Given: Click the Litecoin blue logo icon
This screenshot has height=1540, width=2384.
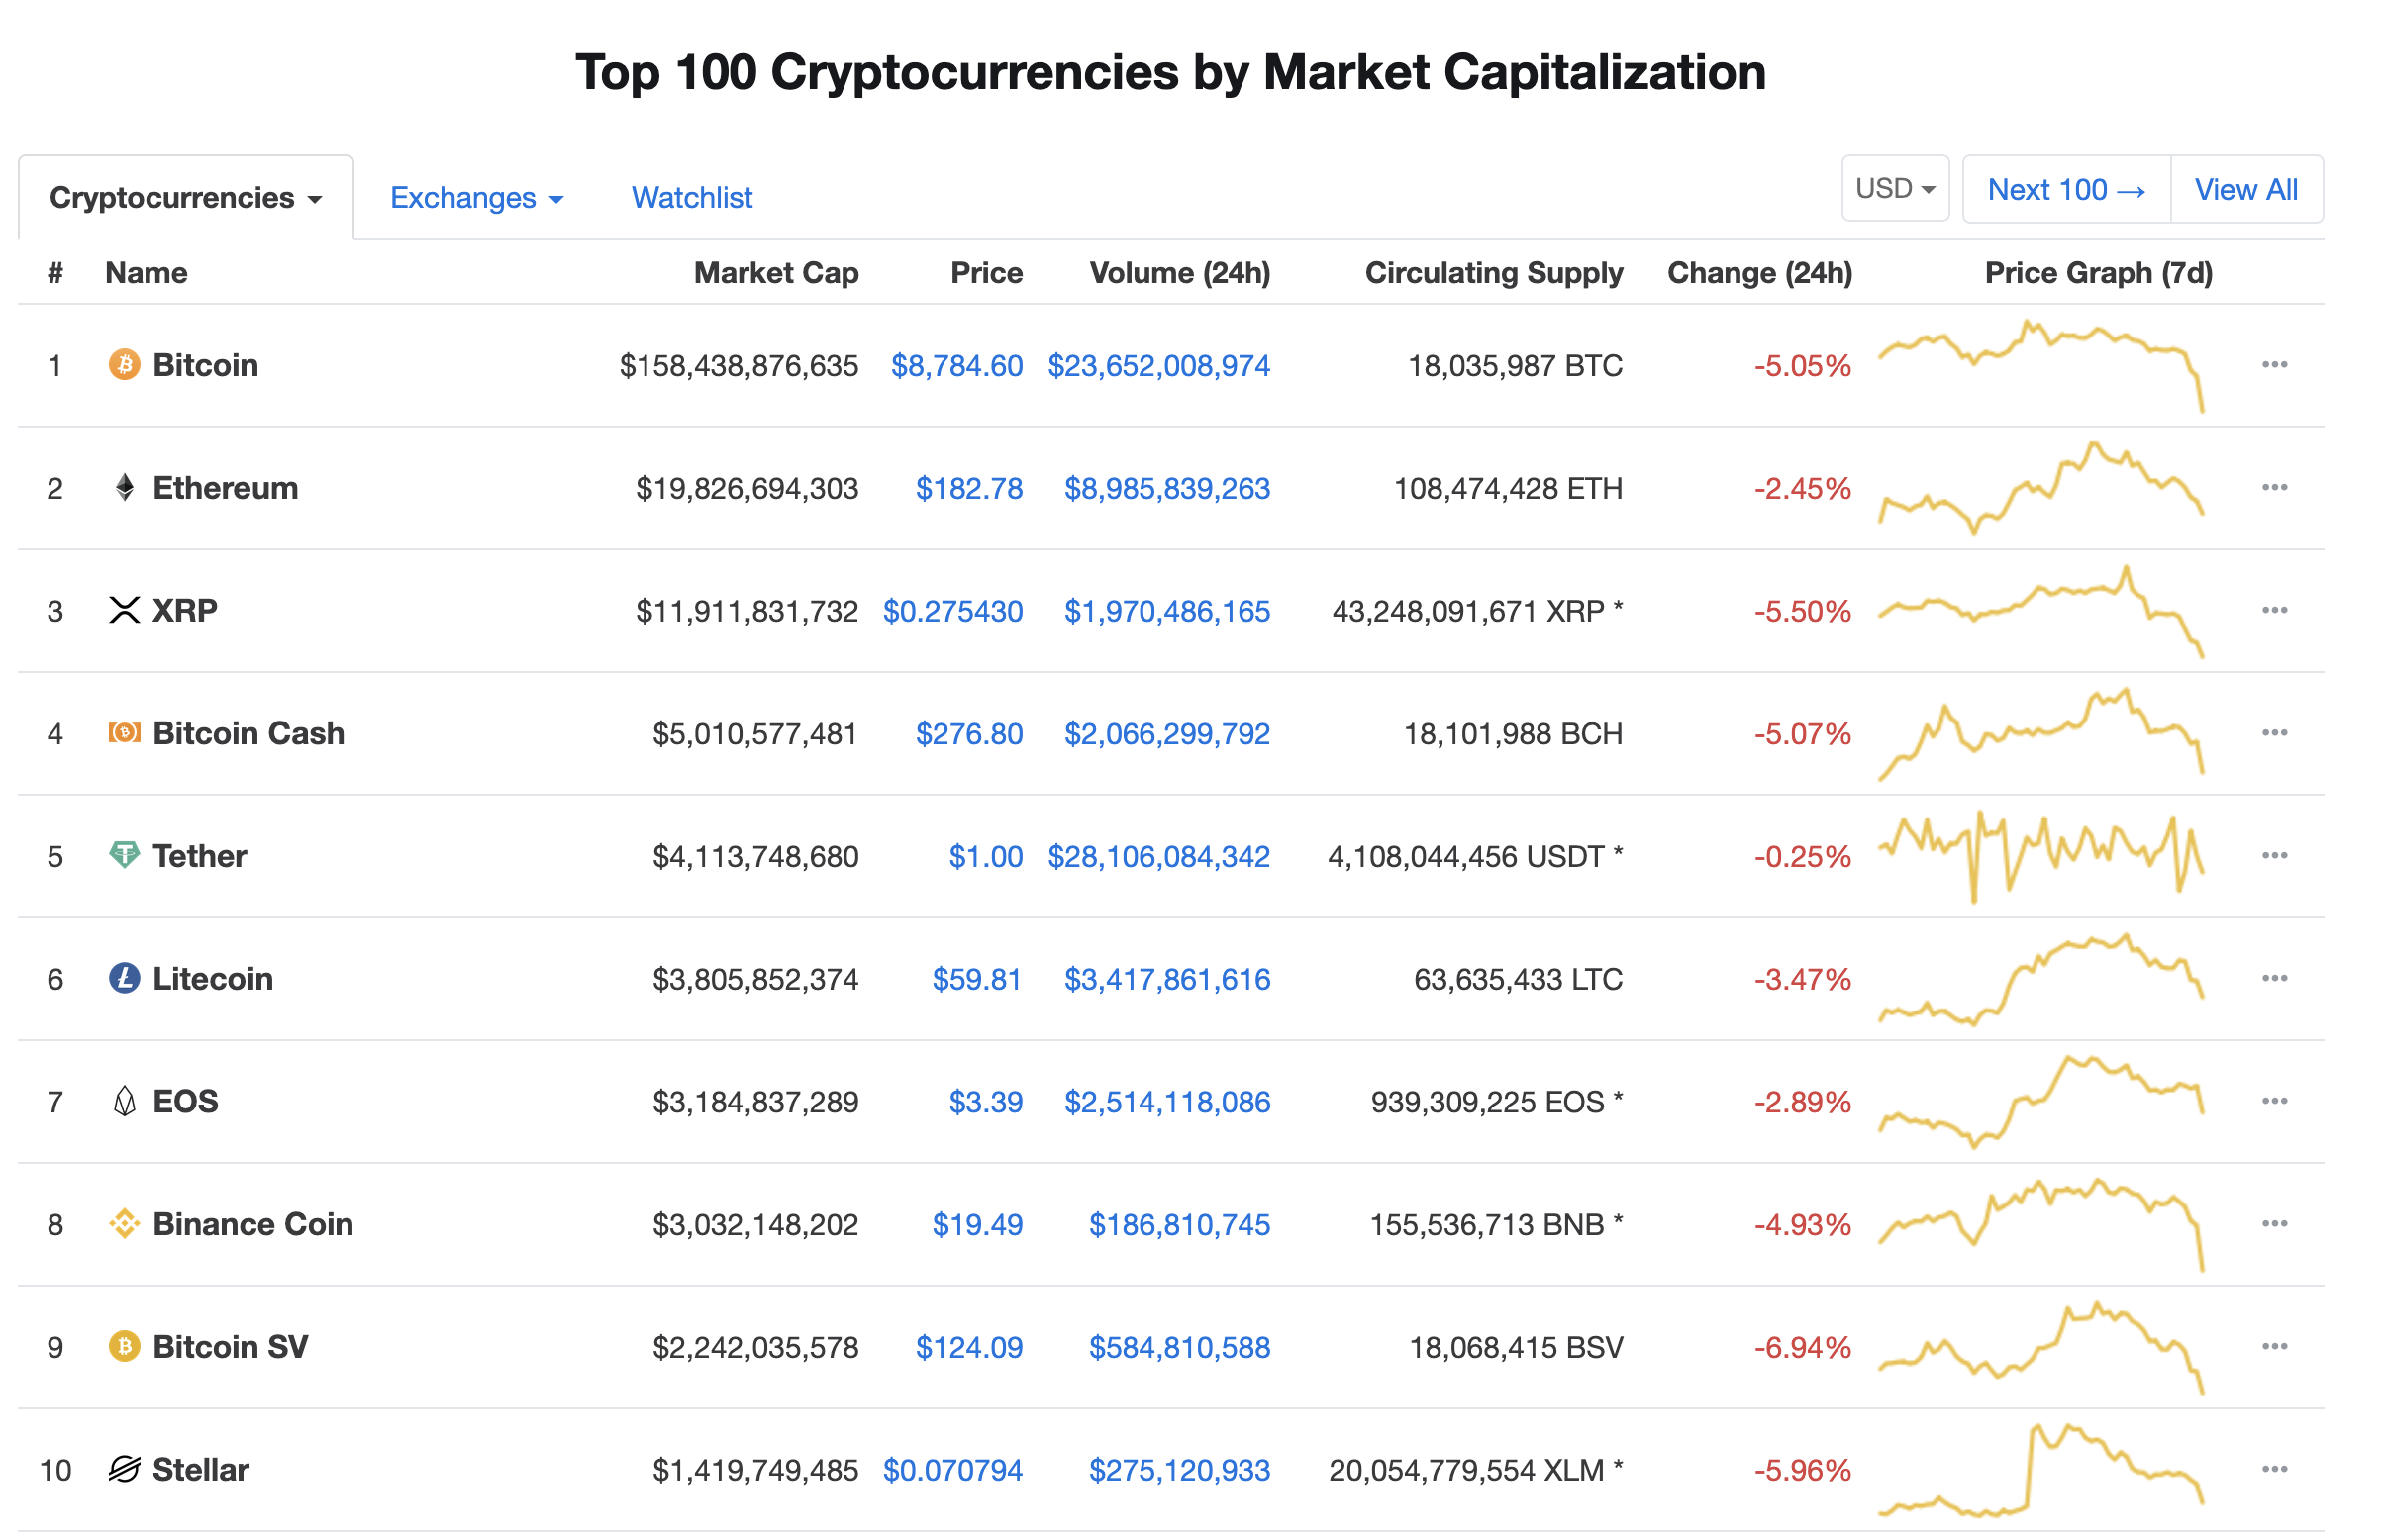Looking at the screenshot, I should [x=124, y=978].
